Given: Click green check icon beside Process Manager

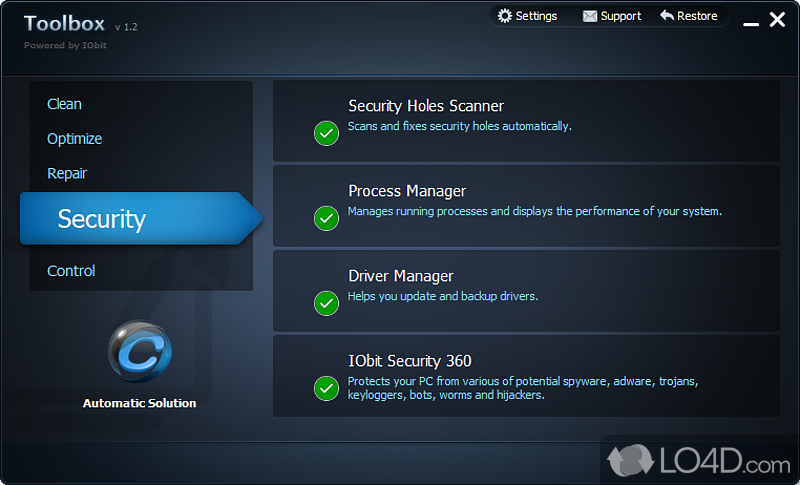Looking at the screenshot, I should point(326,218).
